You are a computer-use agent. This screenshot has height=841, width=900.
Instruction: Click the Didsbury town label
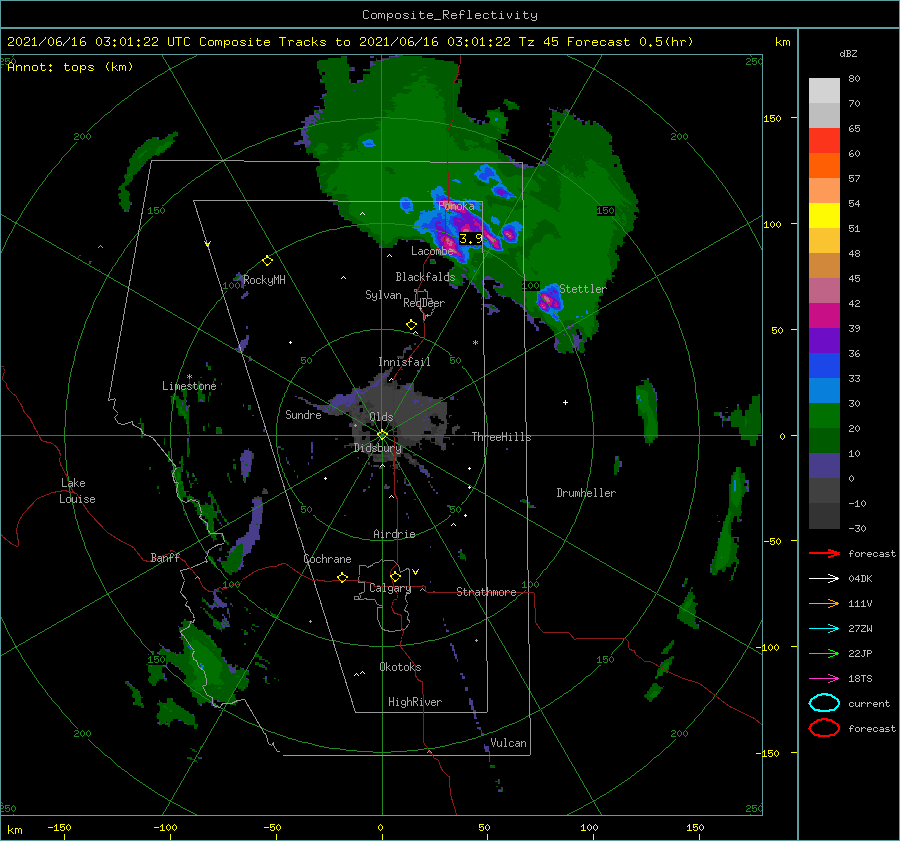(x=378, y=448)
